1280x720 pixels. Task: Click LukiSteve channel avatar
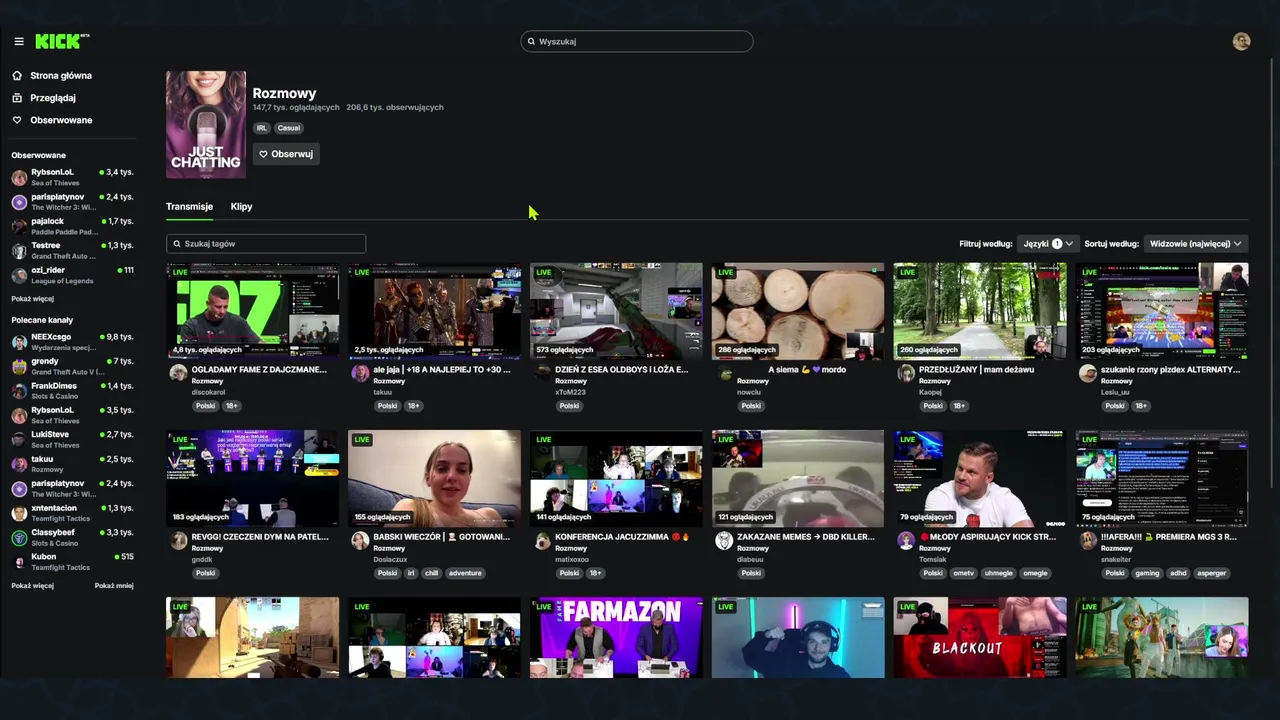19,440
